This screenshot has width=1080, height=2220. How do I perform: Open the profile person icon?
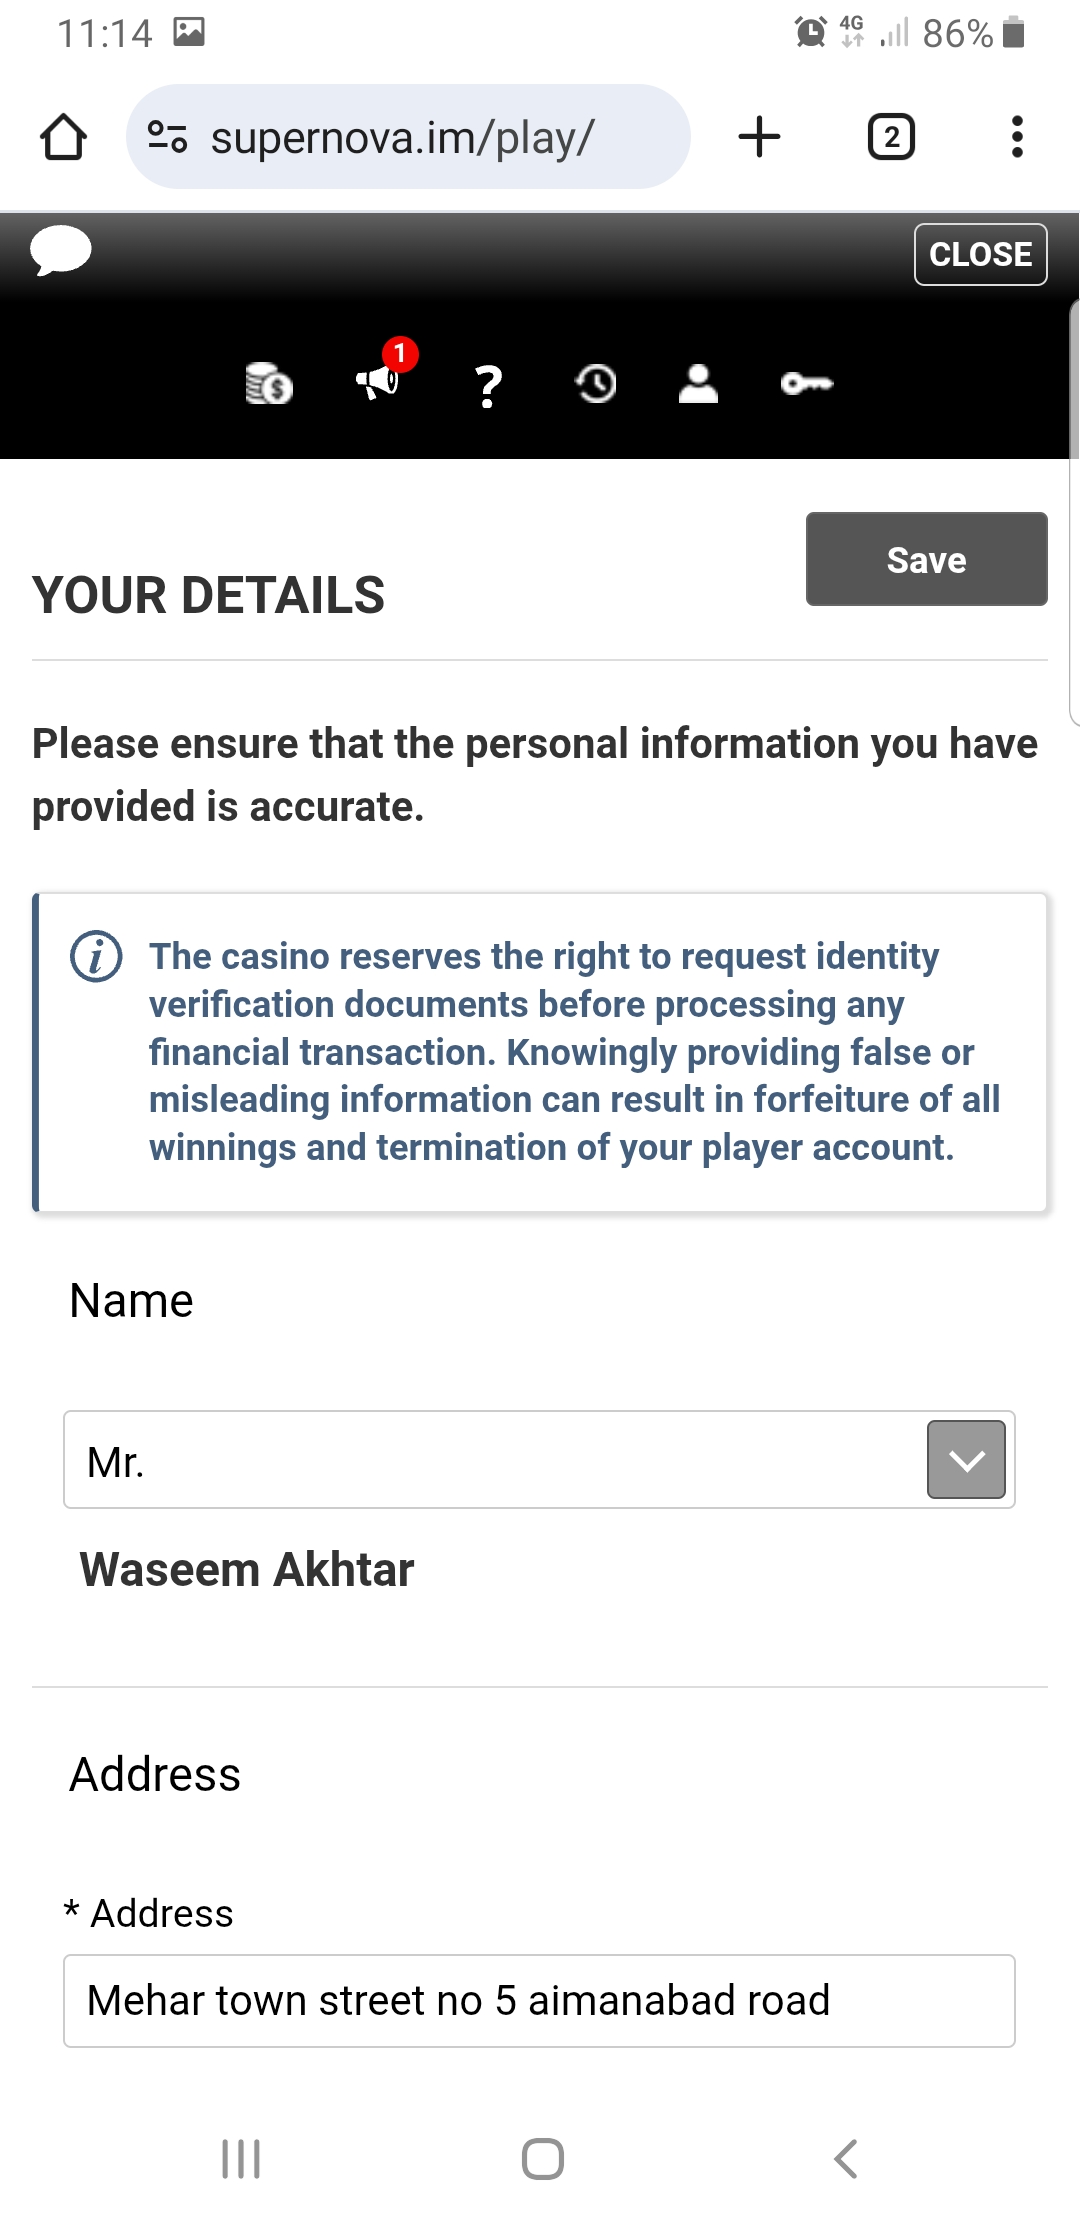[x=698, y=384]
